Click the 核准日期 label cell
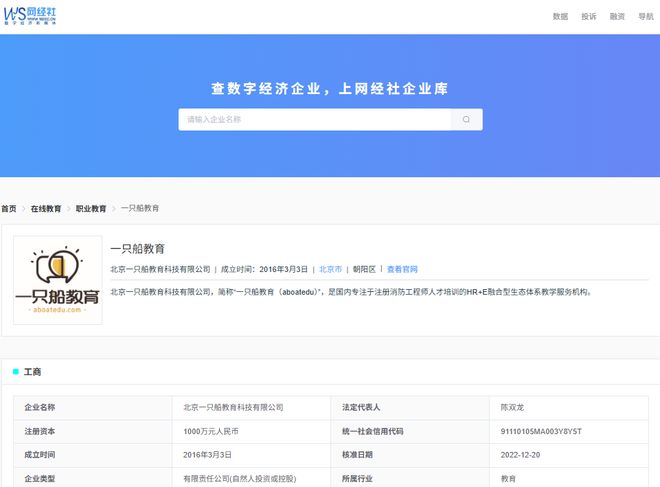This screenshot has height=487, width=660. (x=410, y=455)
